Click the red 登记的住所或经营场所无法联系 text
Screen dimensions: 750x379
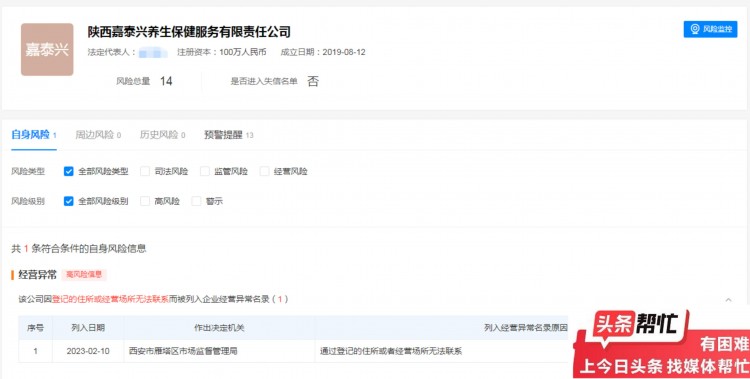point(110,299)
